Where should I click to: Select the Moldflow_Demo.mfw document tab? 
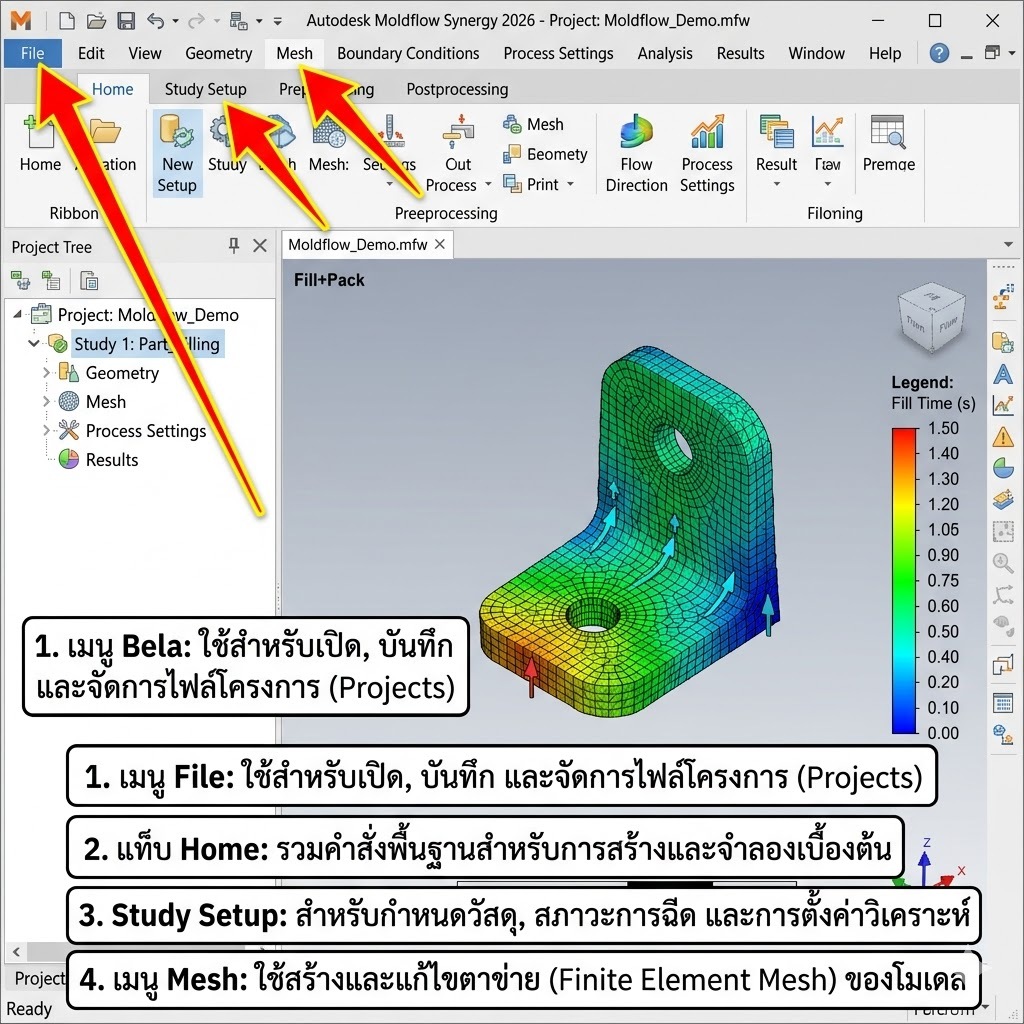tap(358, 245)
